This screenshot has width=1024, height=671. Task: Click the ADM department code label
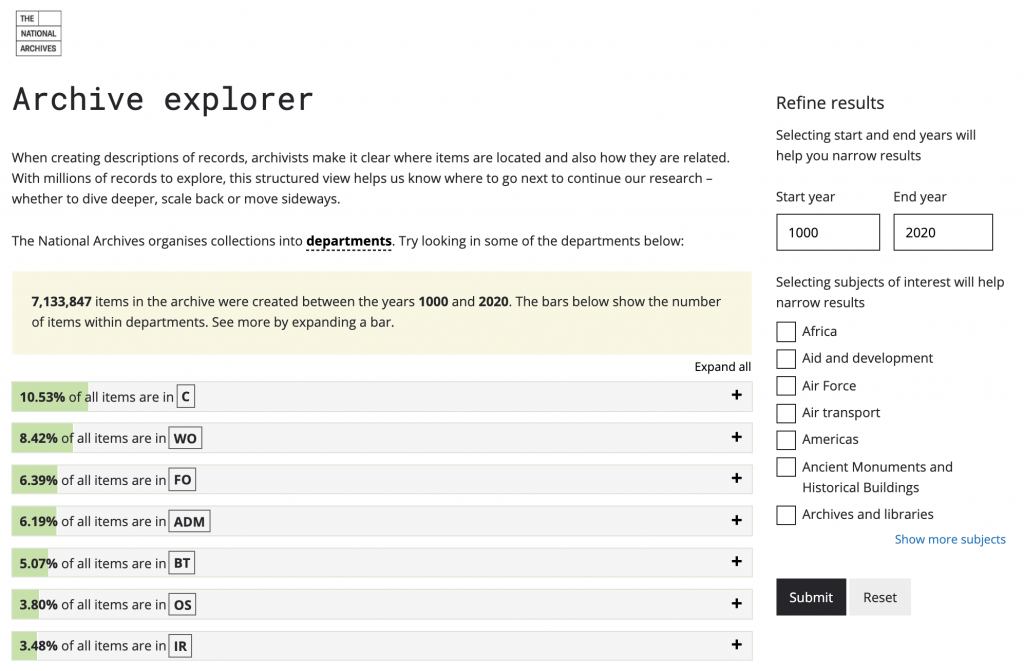coord(189,521)
